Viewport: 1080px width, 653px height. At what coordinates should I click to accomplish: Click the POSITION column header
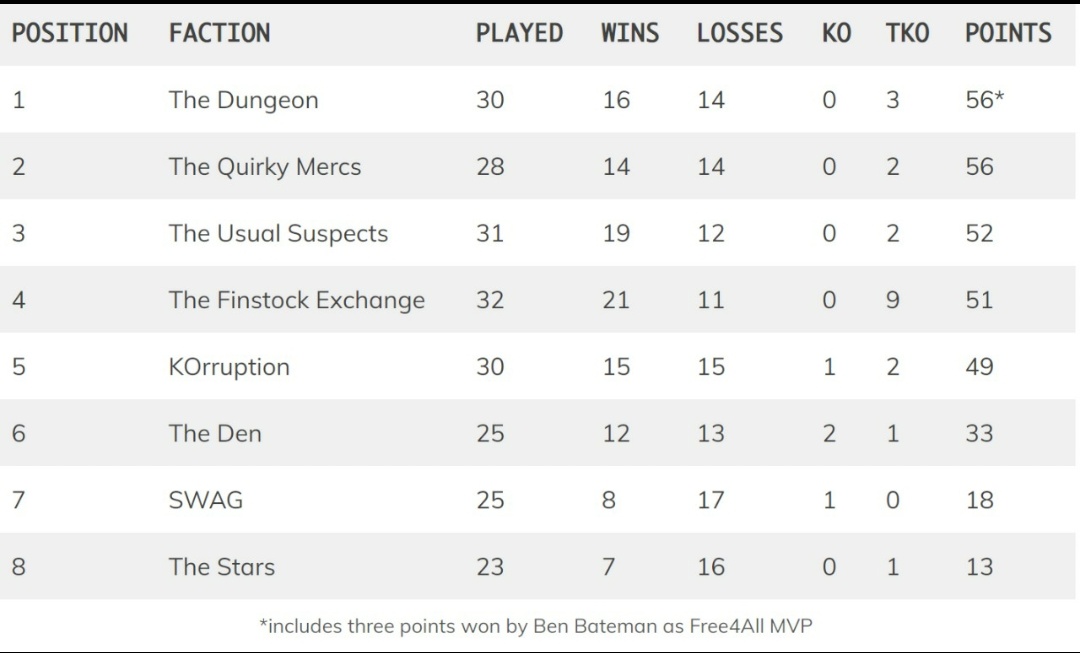[x=70, y=33]
